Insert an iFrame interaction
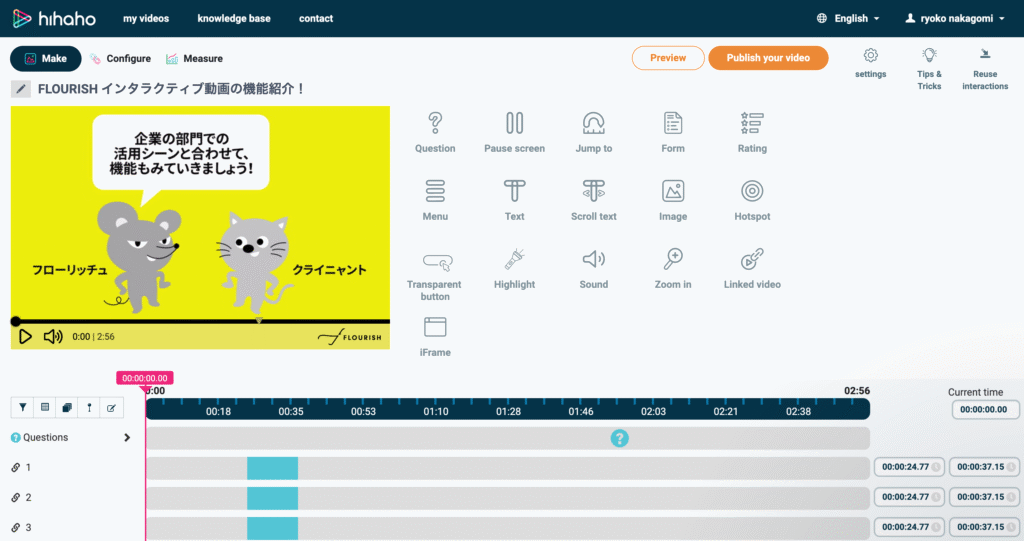Viewport: 1024px width, 541px height. coord(435,336)
